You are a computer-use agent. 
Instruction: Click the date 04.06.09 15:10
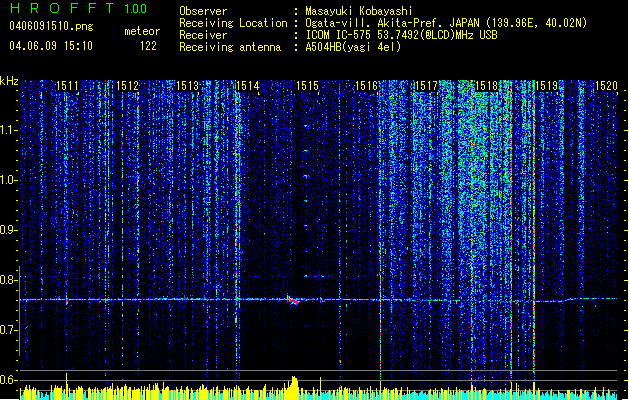point(51,45)
